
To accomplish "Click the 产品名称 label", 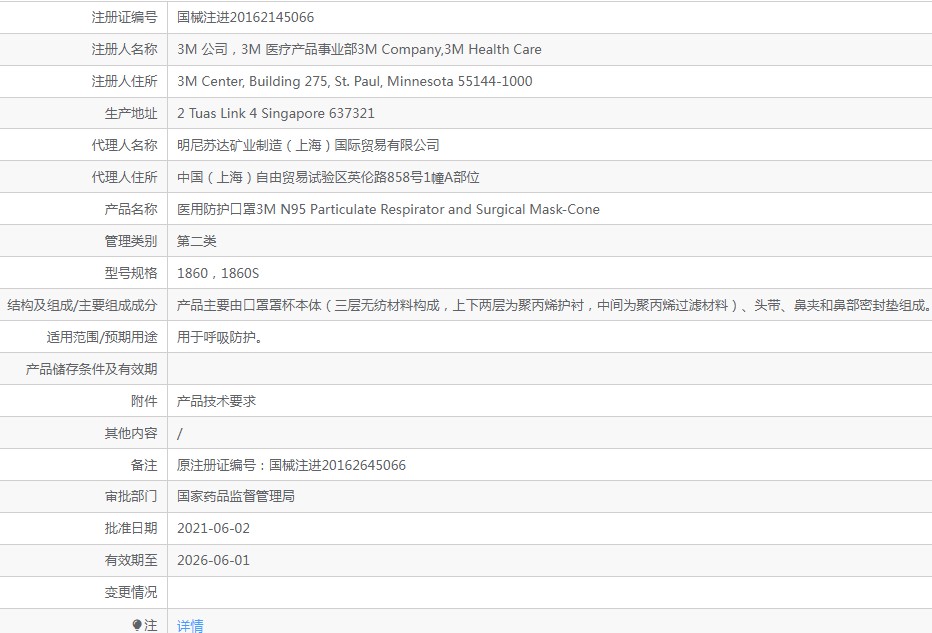I will 131,209.
